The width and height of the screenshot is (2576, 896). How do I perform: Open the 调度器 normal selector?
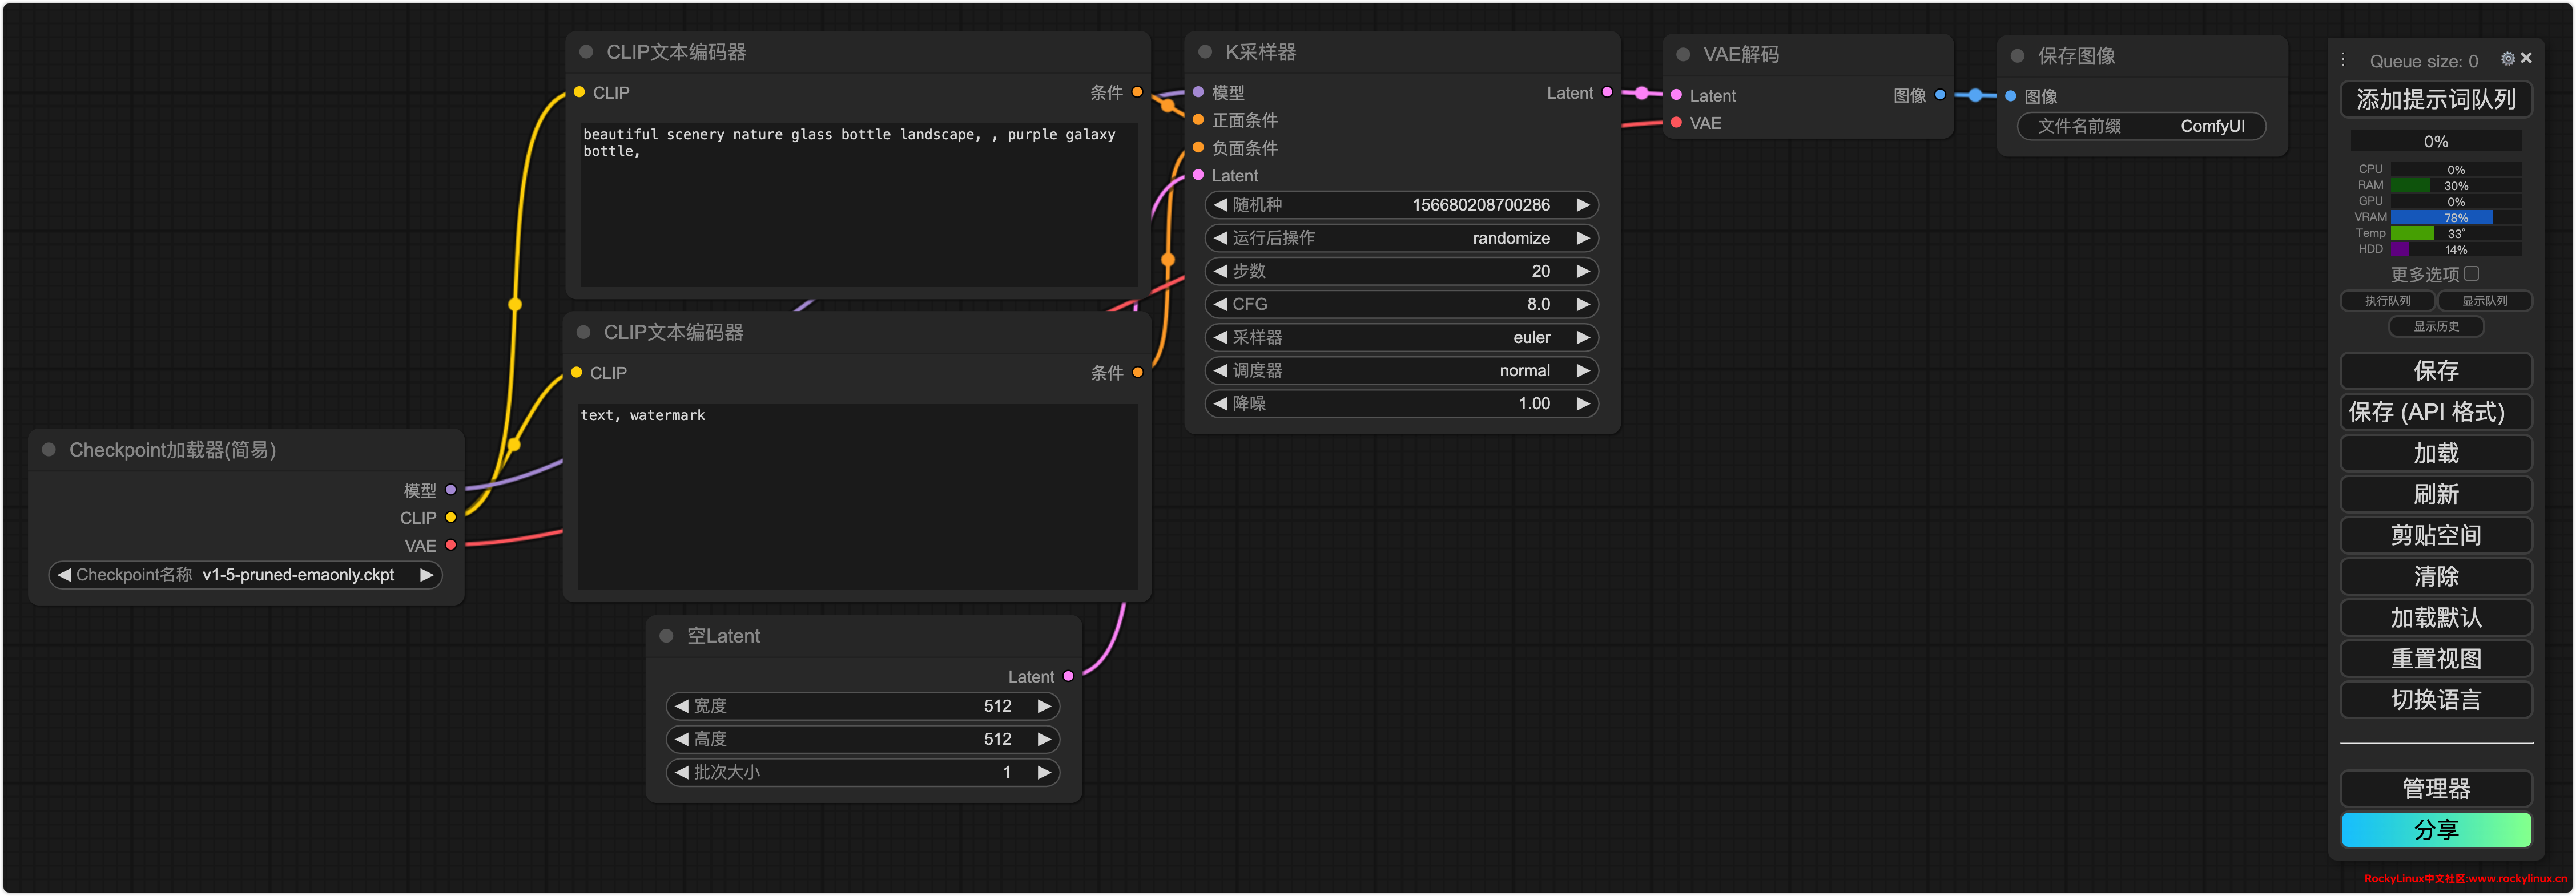pyautogui.click(x=1400, y=370)
